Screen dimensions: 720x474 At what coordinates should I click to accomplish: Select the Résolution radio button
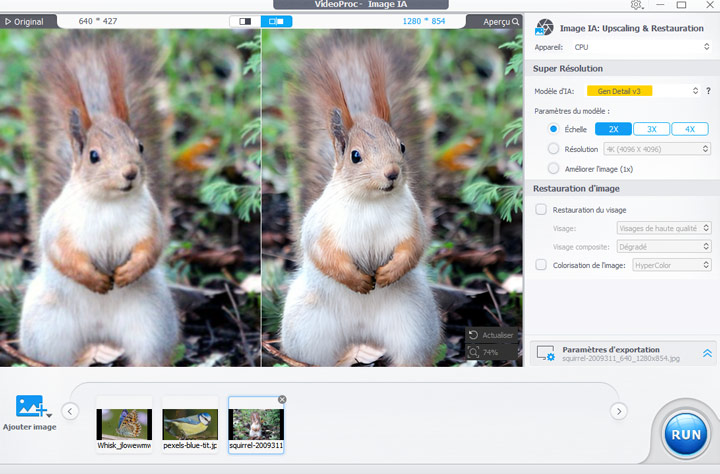pos(553,149)
